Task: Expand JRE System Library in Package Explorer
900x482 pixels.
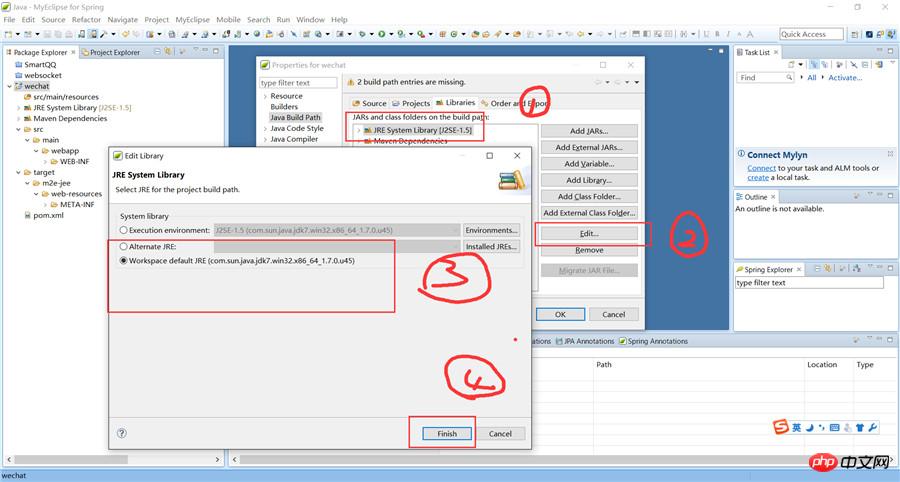Action: [x=18, y=108]
